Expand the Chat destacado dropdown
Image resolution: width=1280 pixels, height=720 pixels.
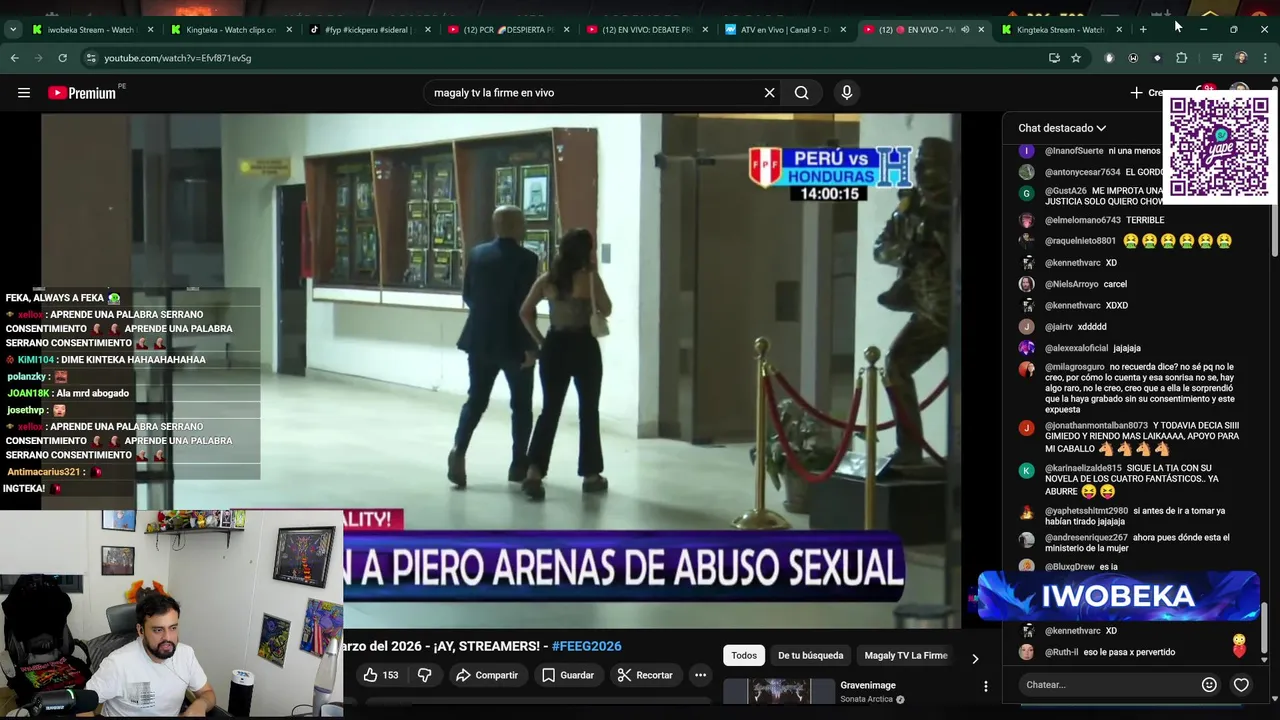tap(1062, 128)
